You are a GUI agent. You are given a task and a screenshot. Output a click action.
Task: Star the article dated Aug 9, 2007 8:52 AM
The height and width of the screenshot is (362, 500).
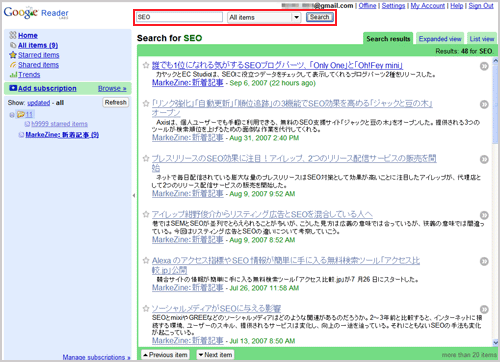point(146,214)
